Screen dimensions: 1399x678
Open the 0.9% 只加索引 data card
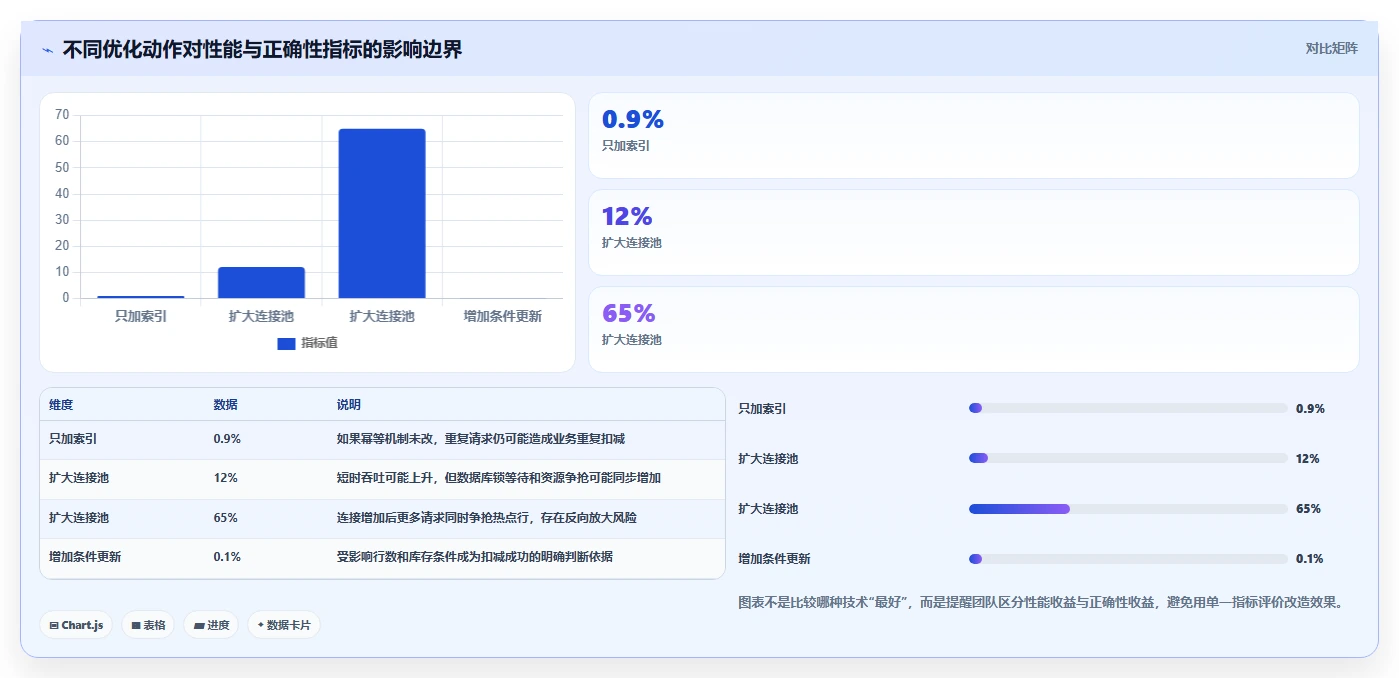[974, 136]
